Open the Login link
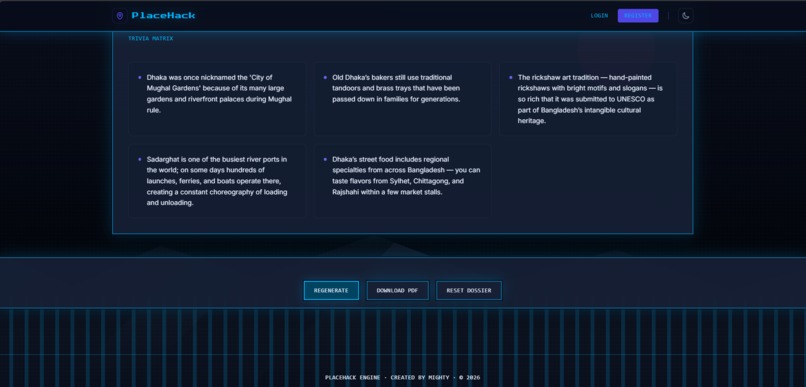Screen dimensions: 806x387 (x=599, y=16)
